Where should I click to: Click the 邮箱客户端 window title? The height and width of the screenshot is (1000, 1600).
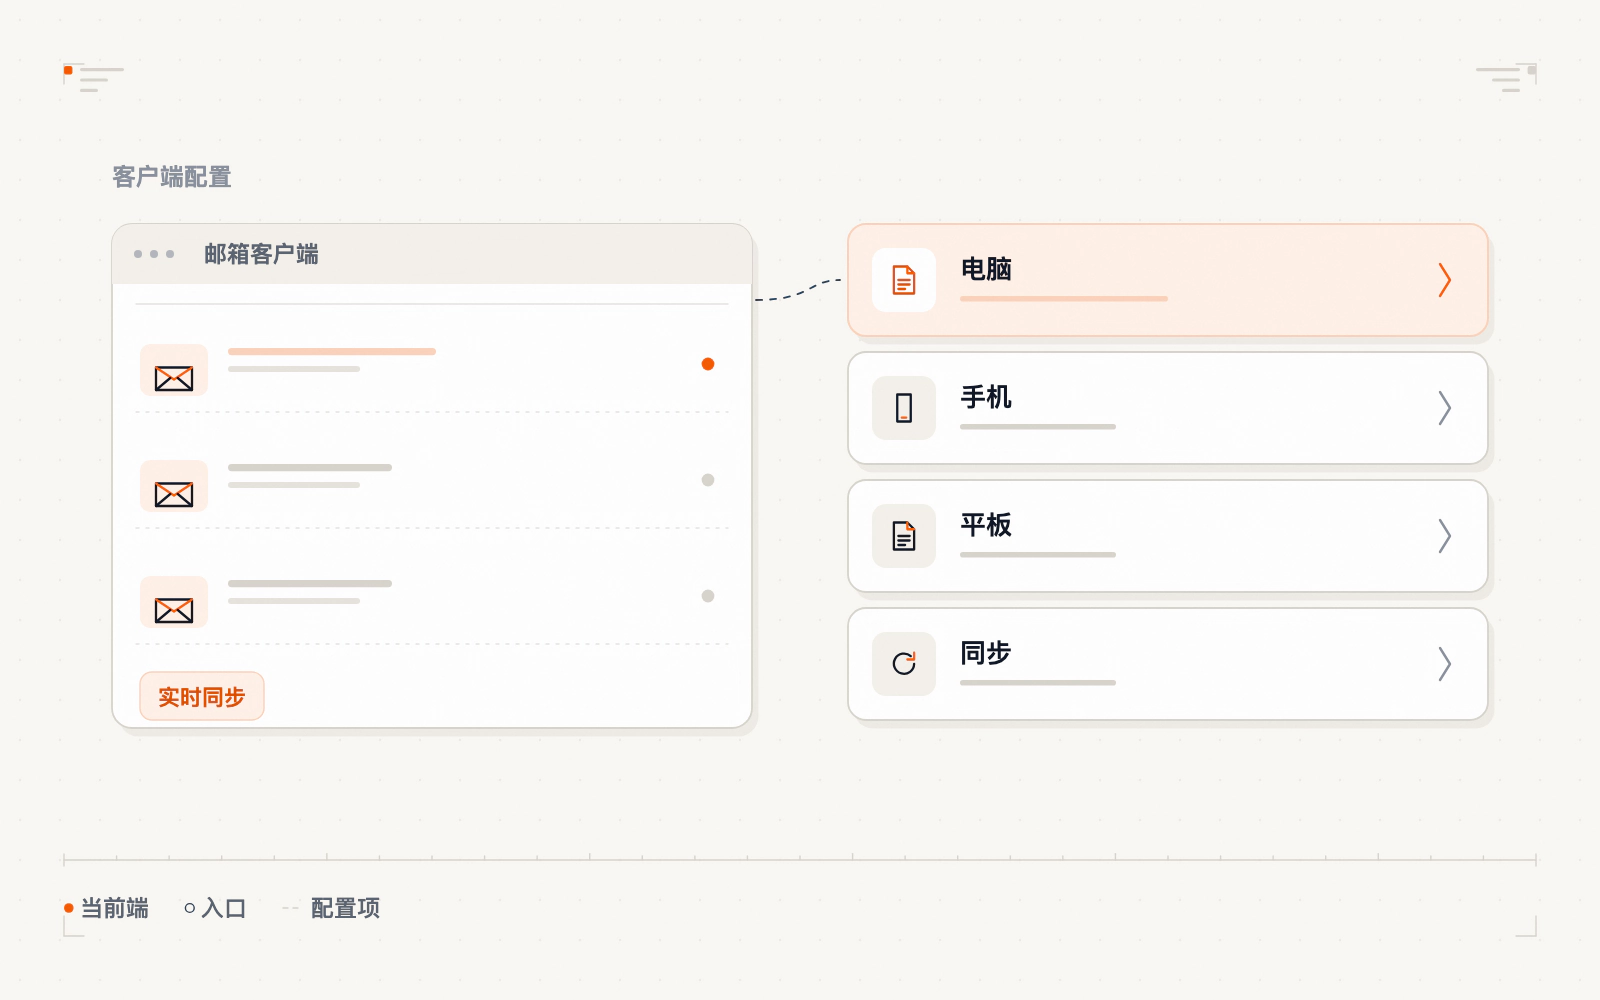coord(261,254)
